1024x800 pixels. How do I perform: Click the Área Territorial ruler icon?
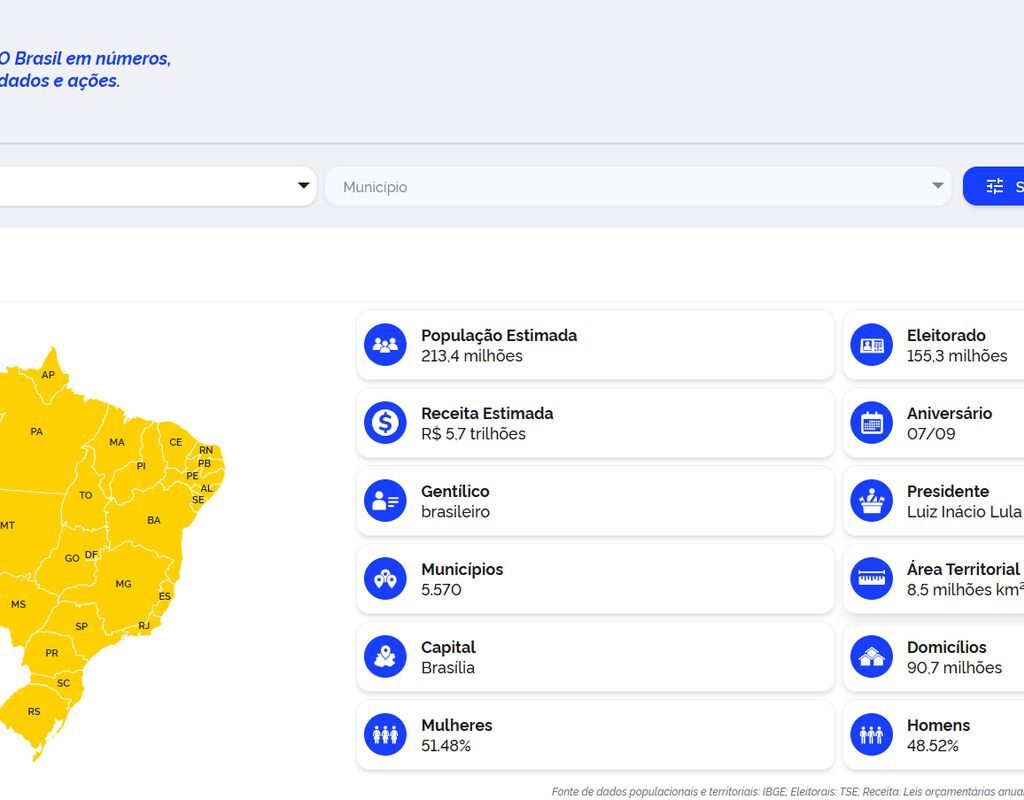pos(871,579)
